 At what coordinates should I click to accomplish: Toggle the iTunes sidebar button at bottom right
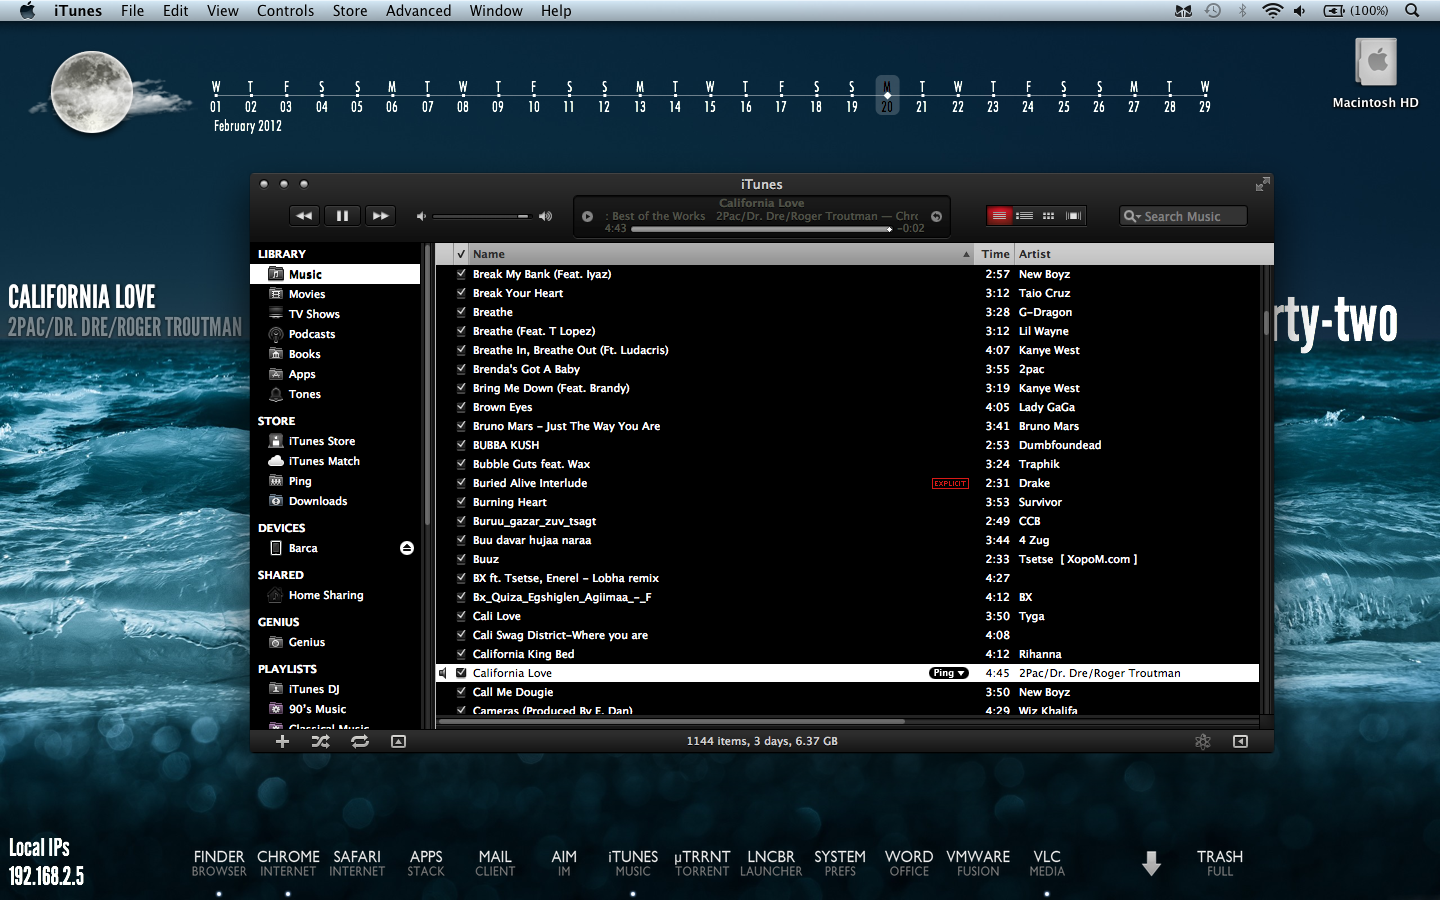1240,741
